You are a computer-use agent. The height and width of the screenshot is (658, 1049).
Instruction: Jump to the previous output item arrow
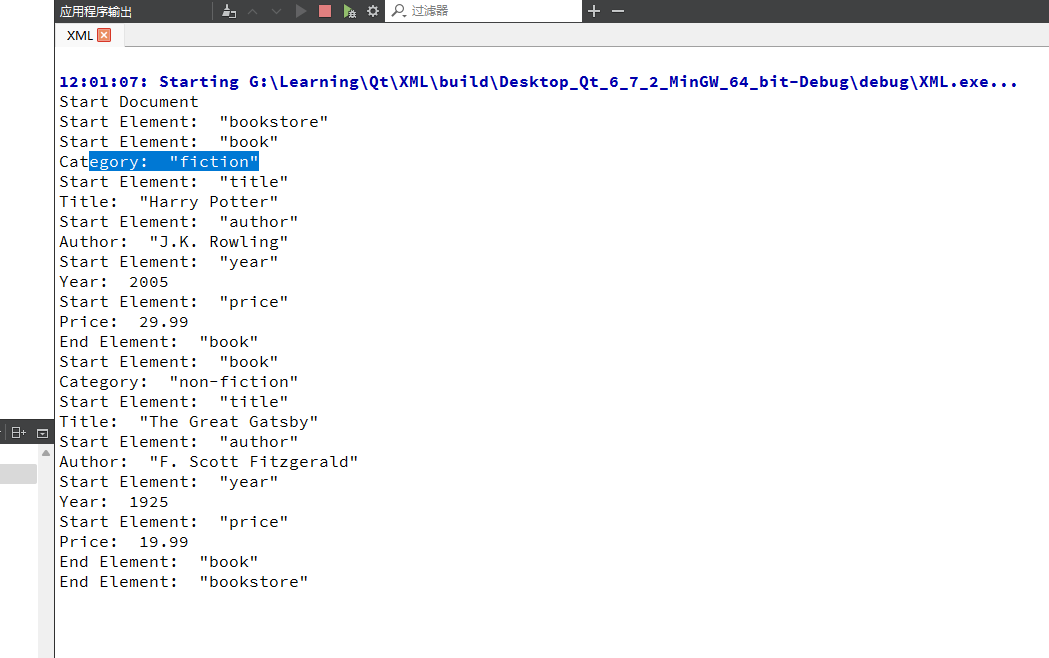pyautogui.click(x=252, y=11)
